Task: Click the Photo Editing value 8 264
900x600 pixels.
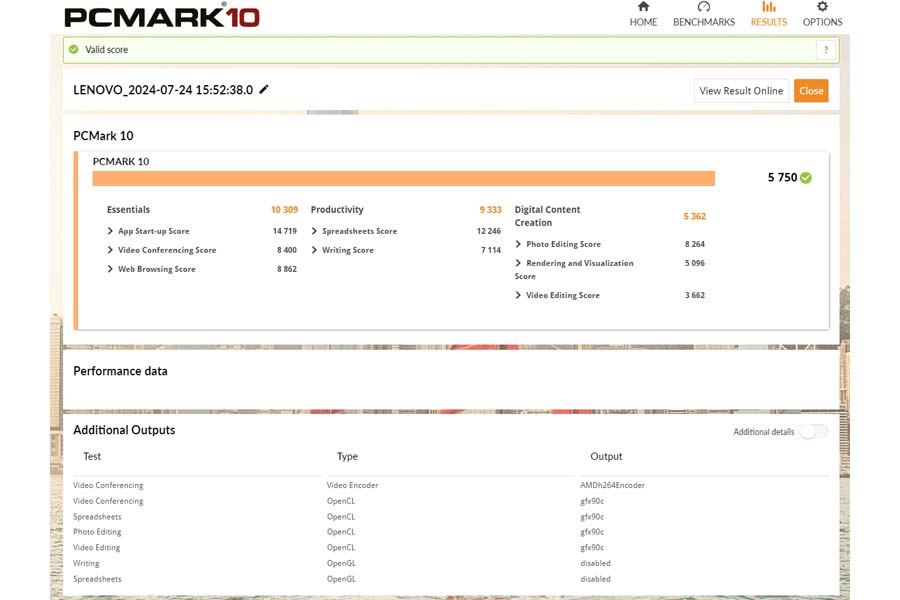Action: (695, 244)
